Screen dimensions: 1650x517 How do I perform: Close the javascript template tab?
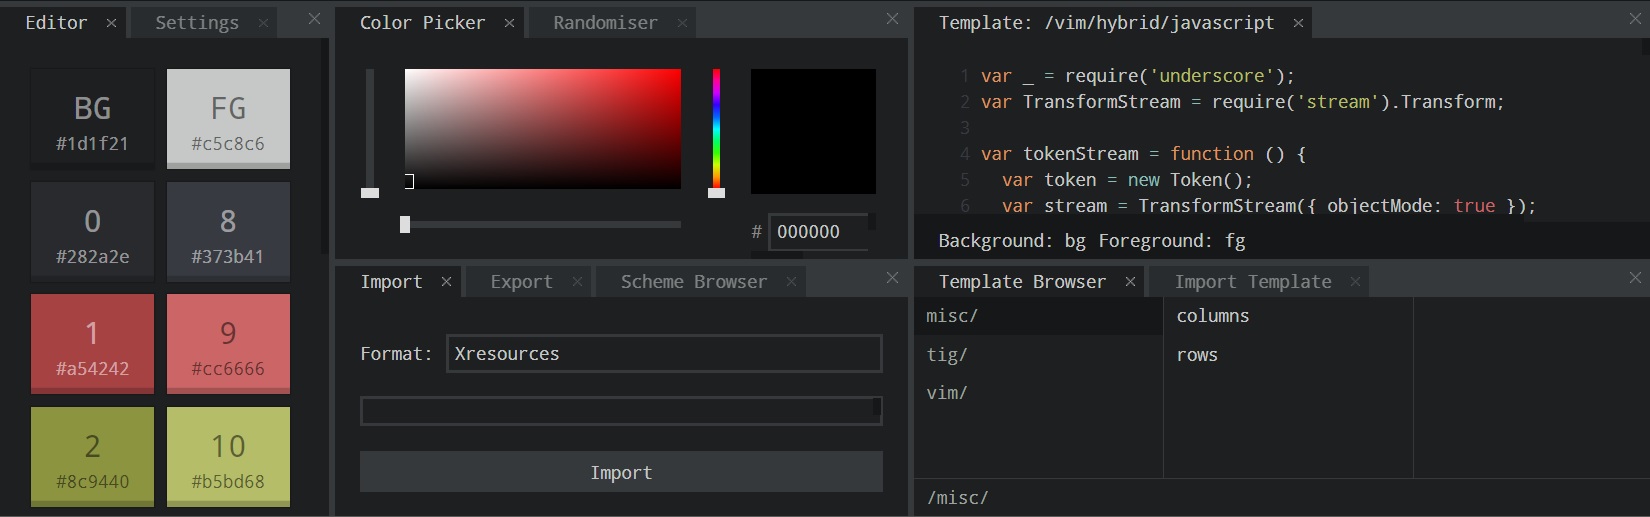coord(1298,23)
